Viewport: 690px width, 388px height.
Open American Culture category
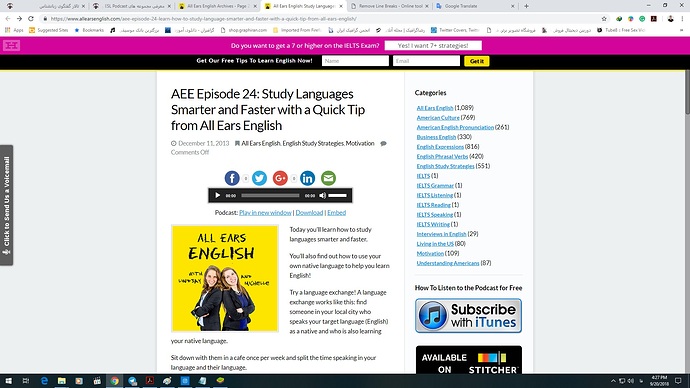point(438,117)
